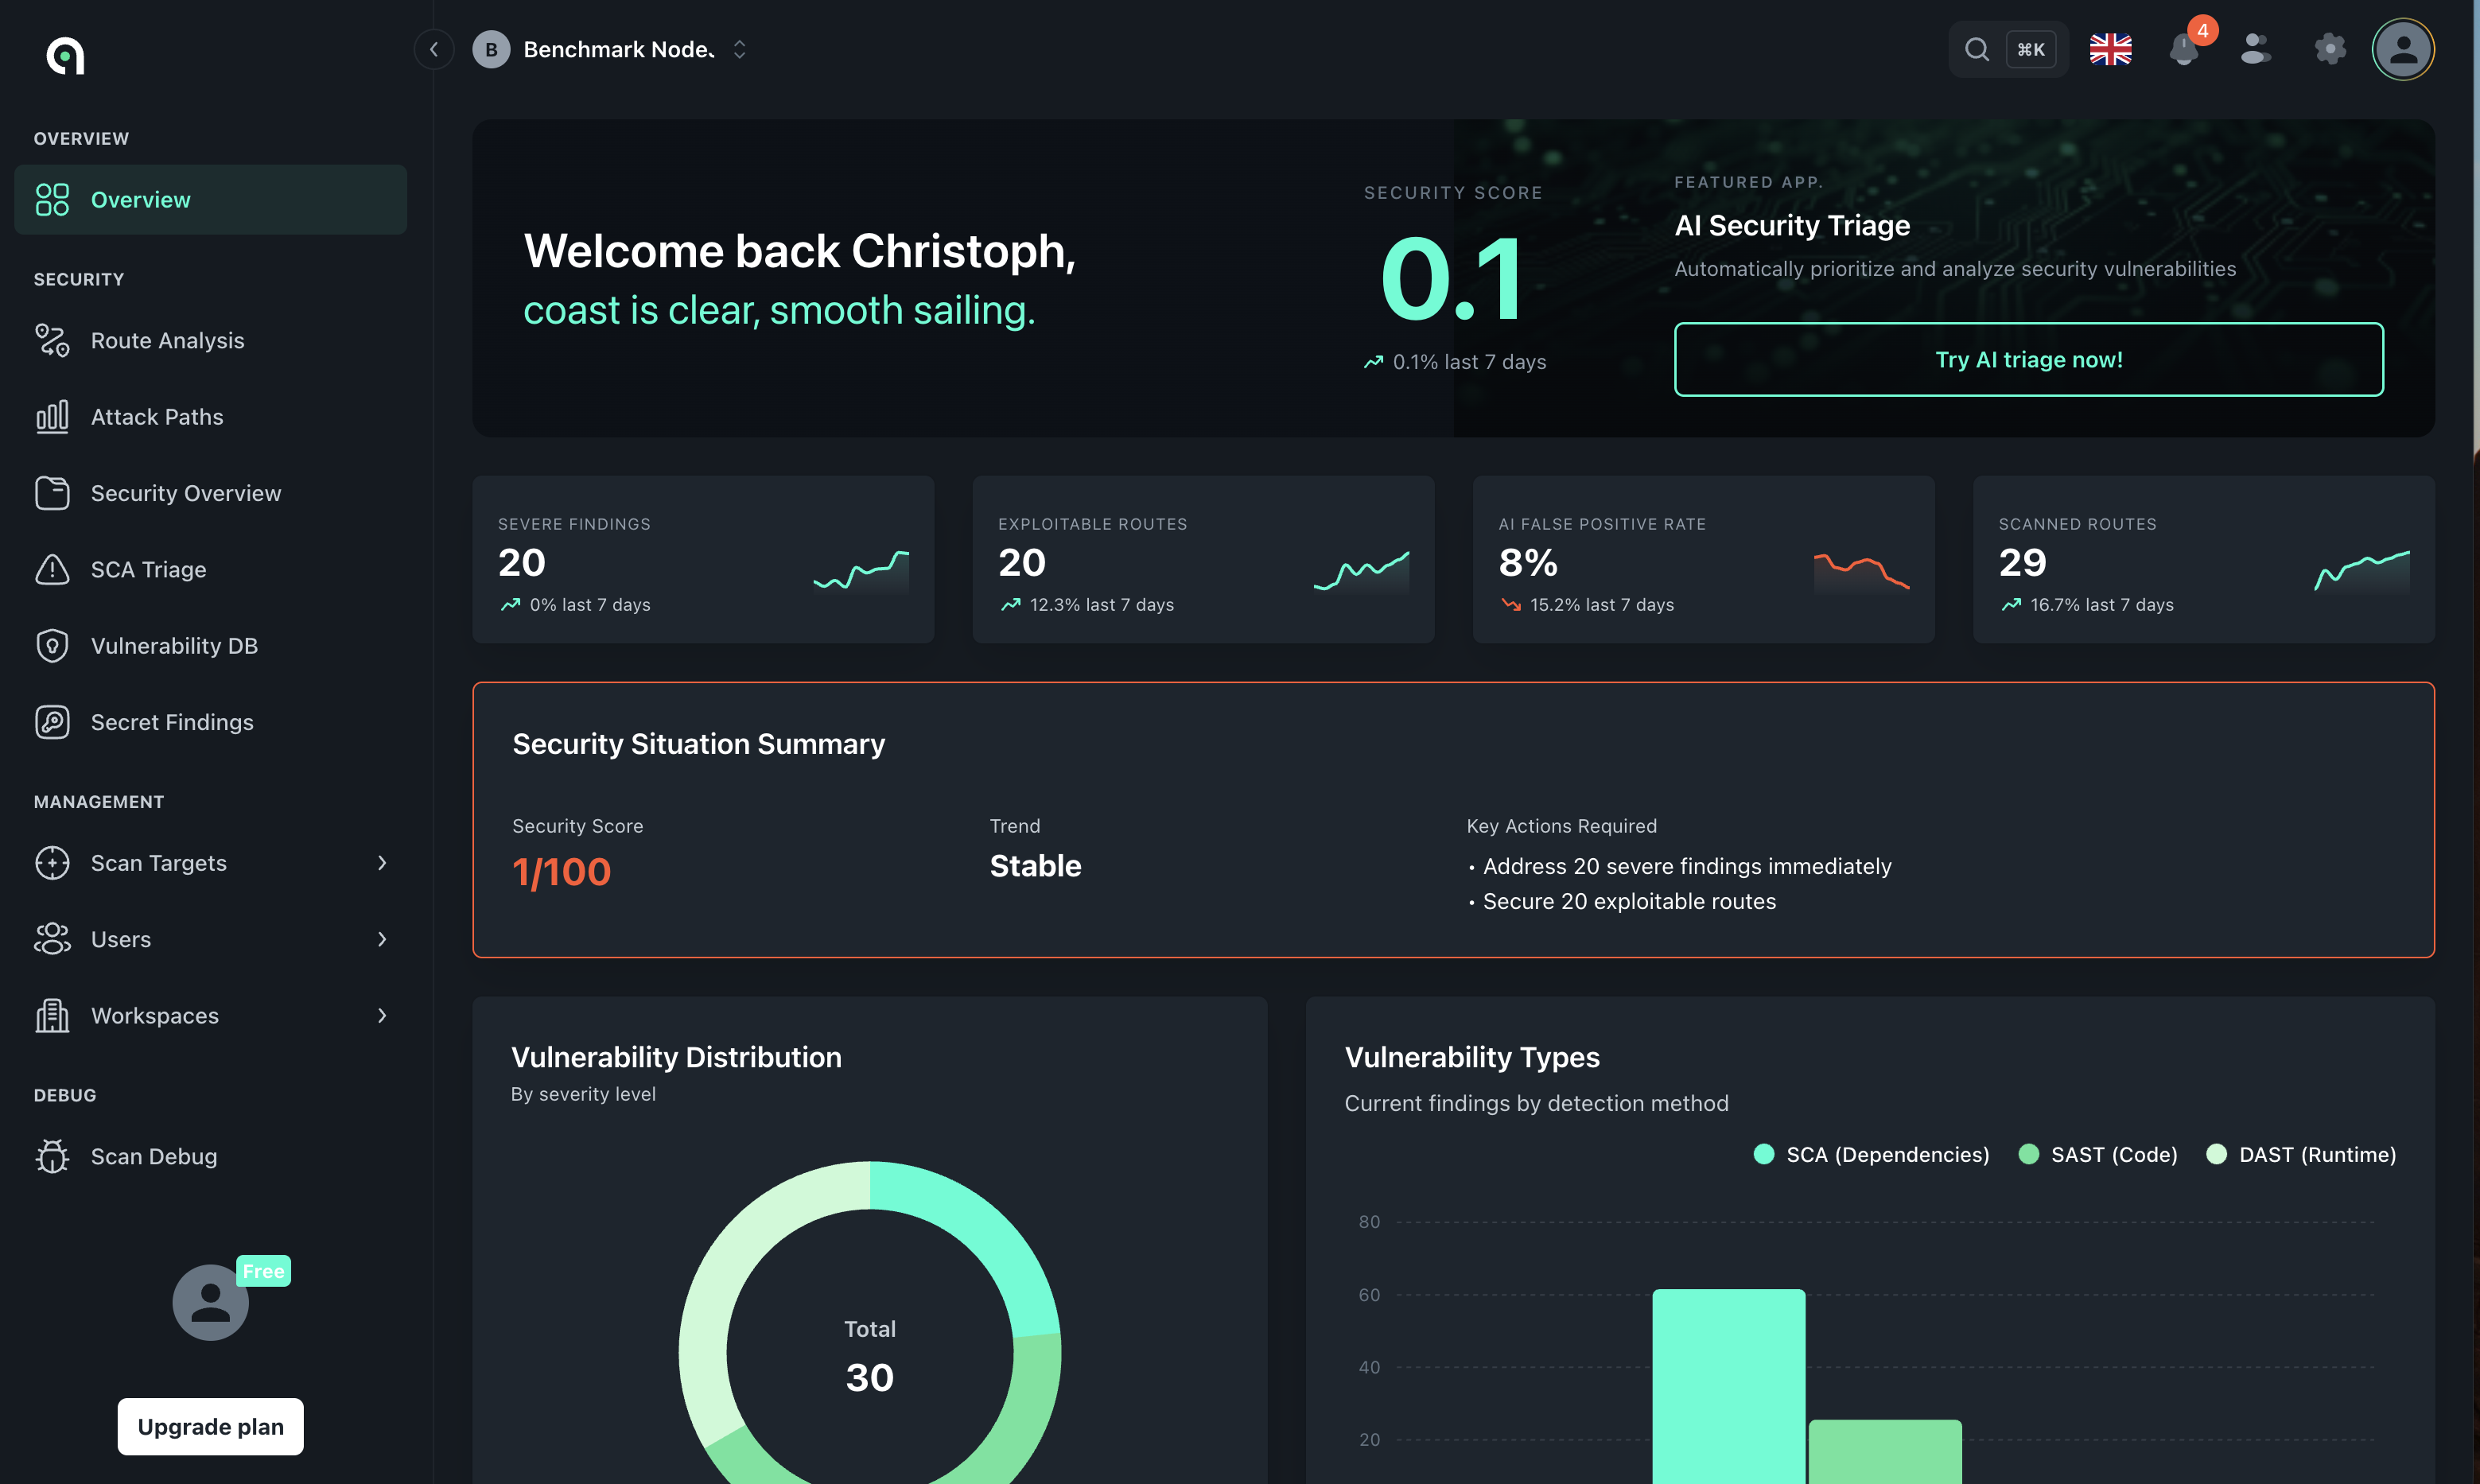Expand the Scan Targets submenu chevron
Viewport: 2480px width, 1484px height.
click(382, 863)
